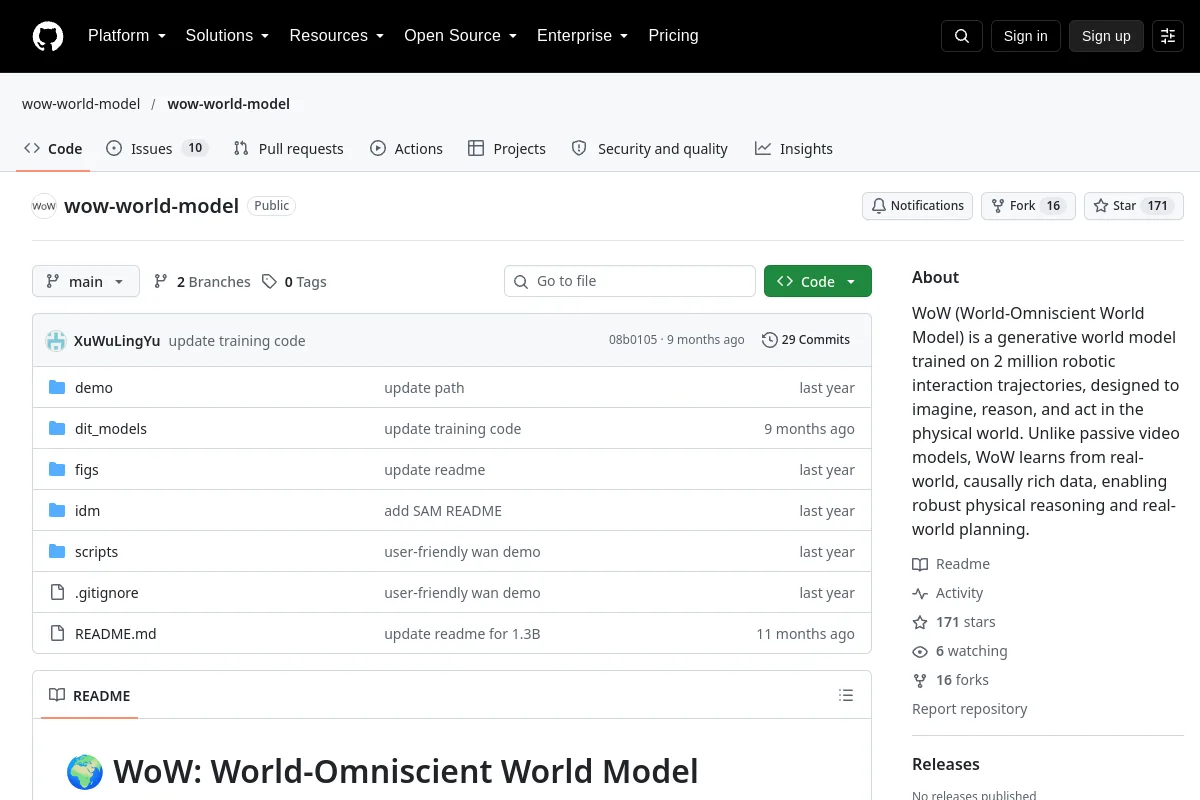Switch to the Code tab
The image size is (1200, 800).
coord(53,148)
